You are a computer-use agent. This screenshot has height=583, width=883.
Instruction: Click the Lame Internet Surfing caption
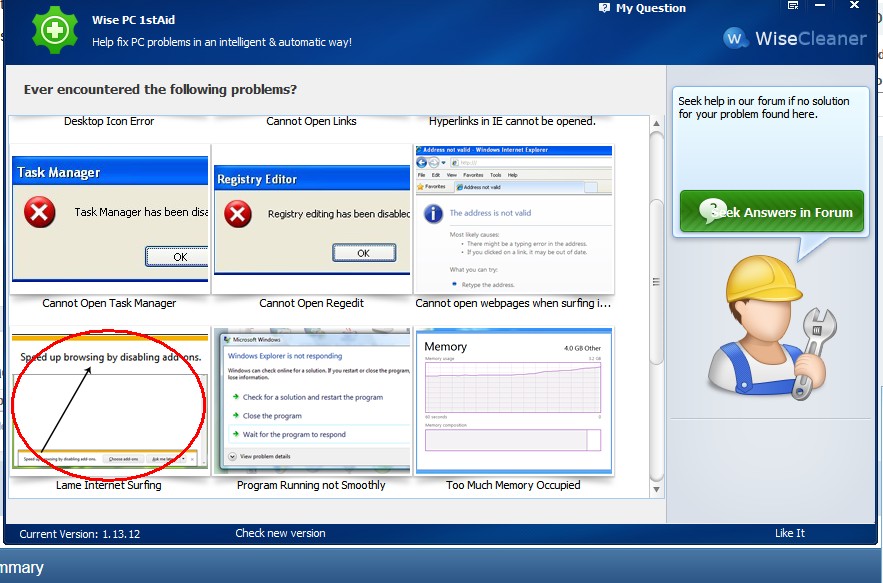[x=109, y=485]
